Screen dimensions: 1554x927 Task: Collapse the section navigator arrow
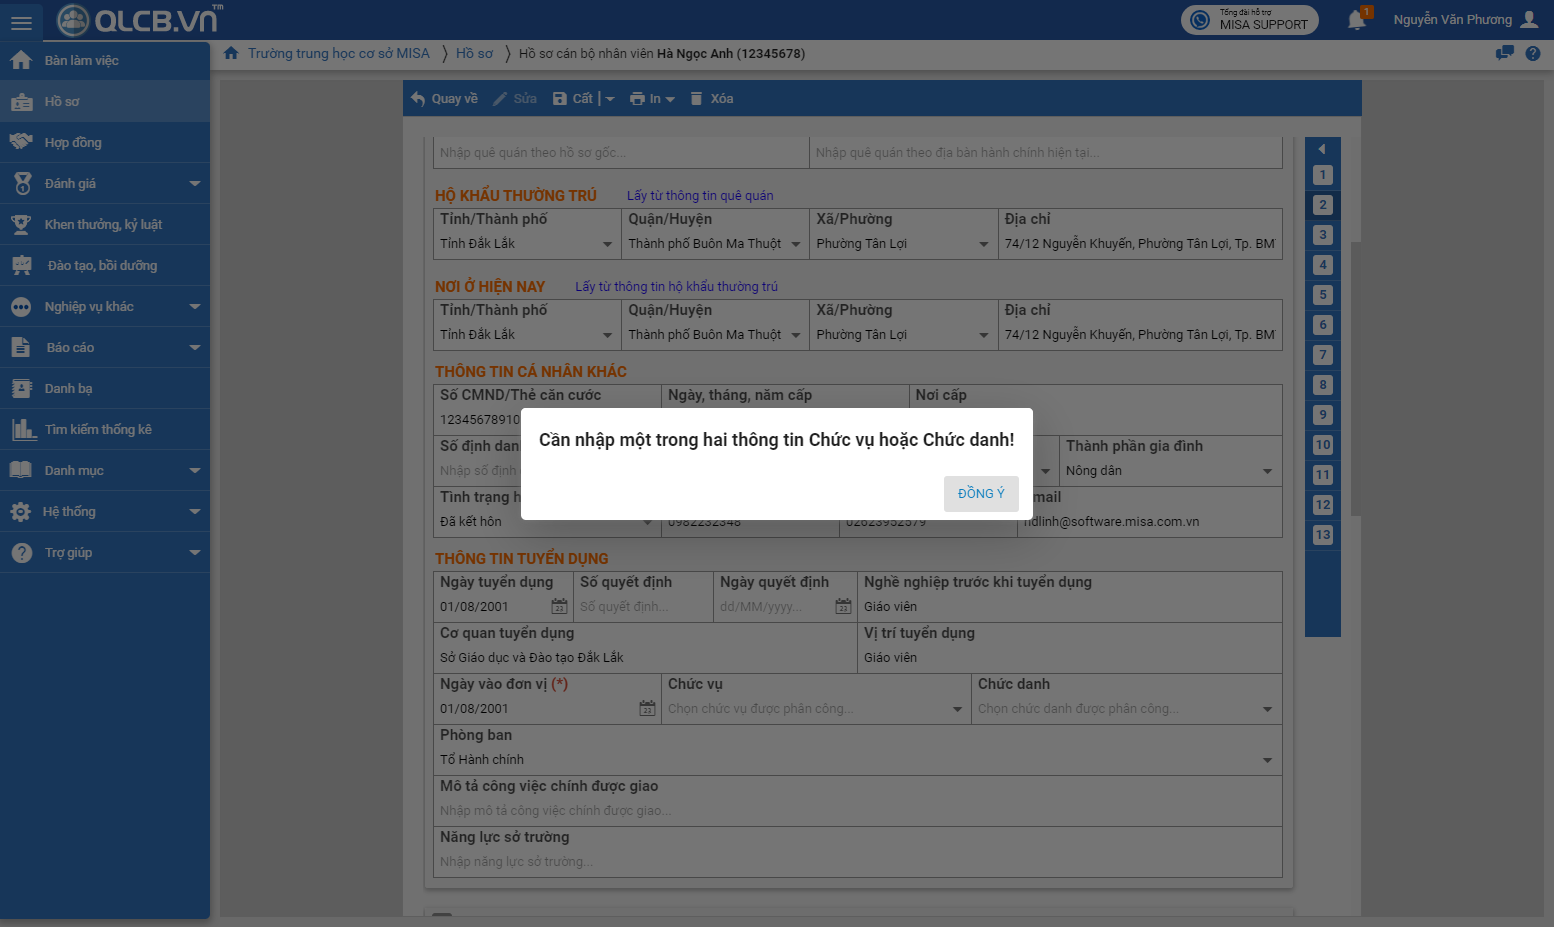click(x=1322, y=149)
